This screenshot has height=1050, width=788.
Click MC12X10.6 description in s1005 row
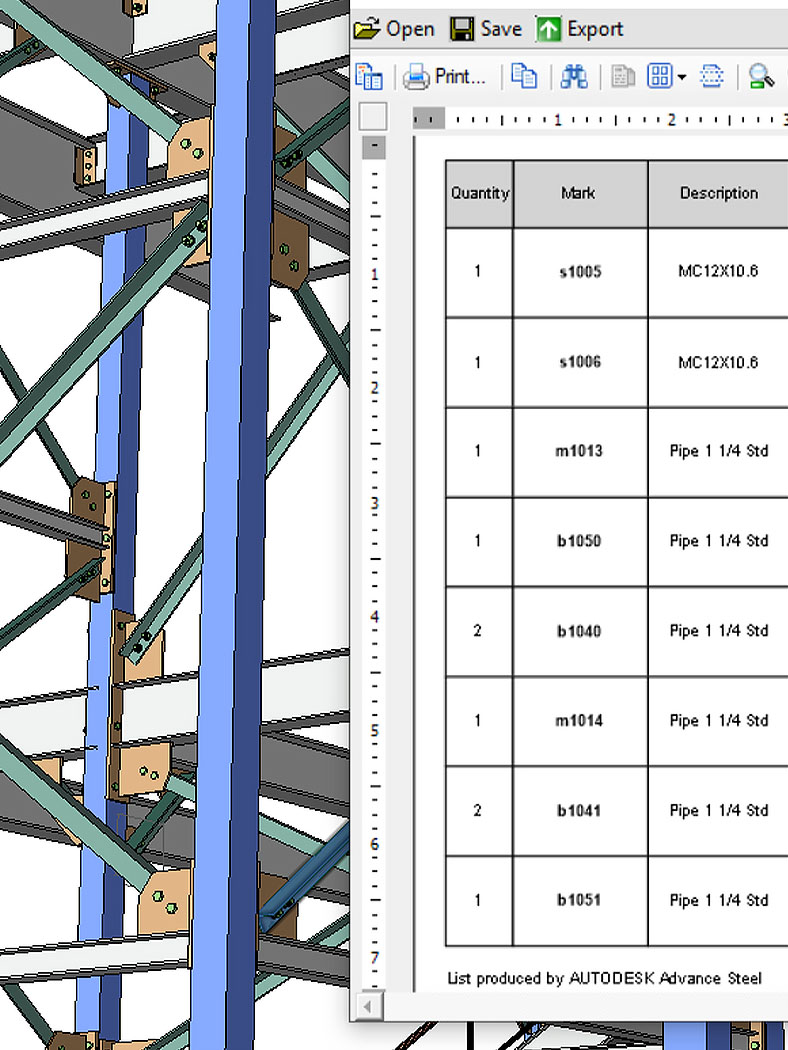718,271
